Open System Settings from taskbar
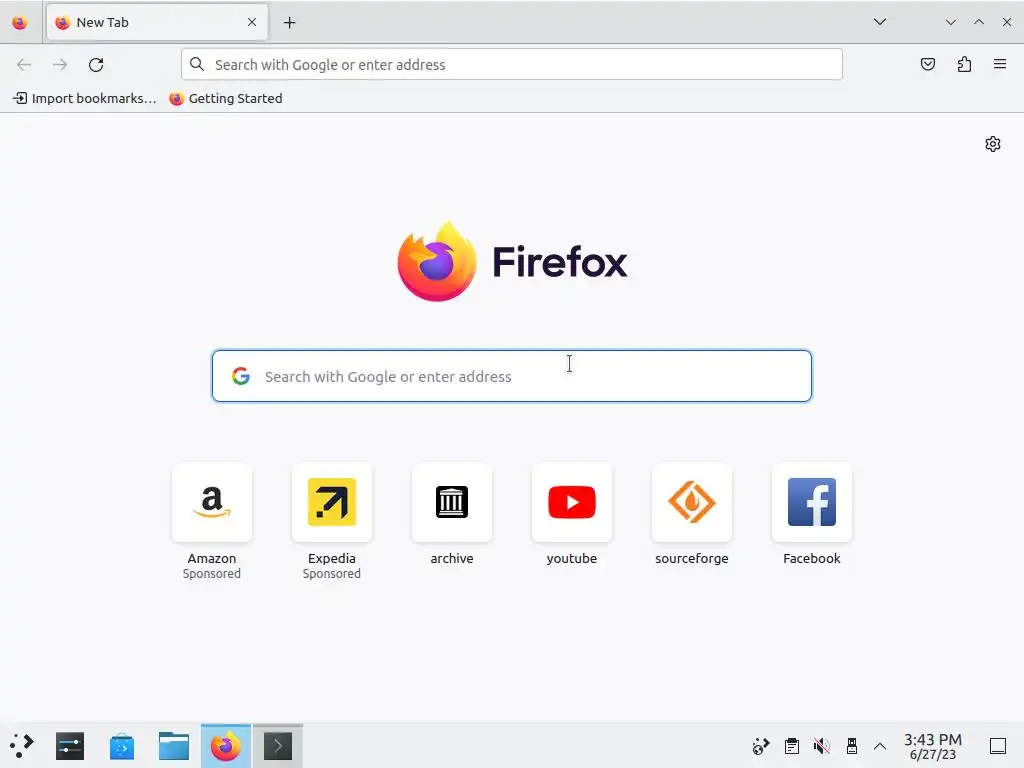Screen dimensions: 1024x768 70,746
